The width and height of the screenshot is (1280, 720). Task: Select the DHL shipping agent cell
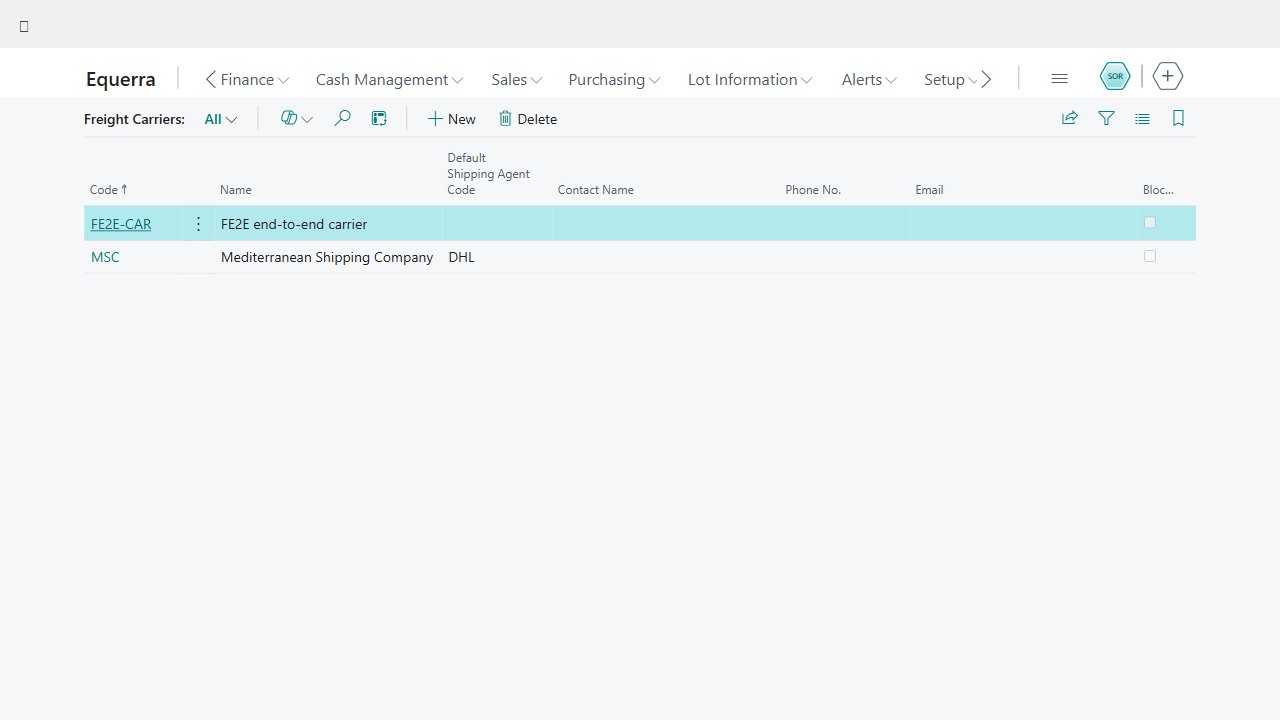[x=497, y=257]
